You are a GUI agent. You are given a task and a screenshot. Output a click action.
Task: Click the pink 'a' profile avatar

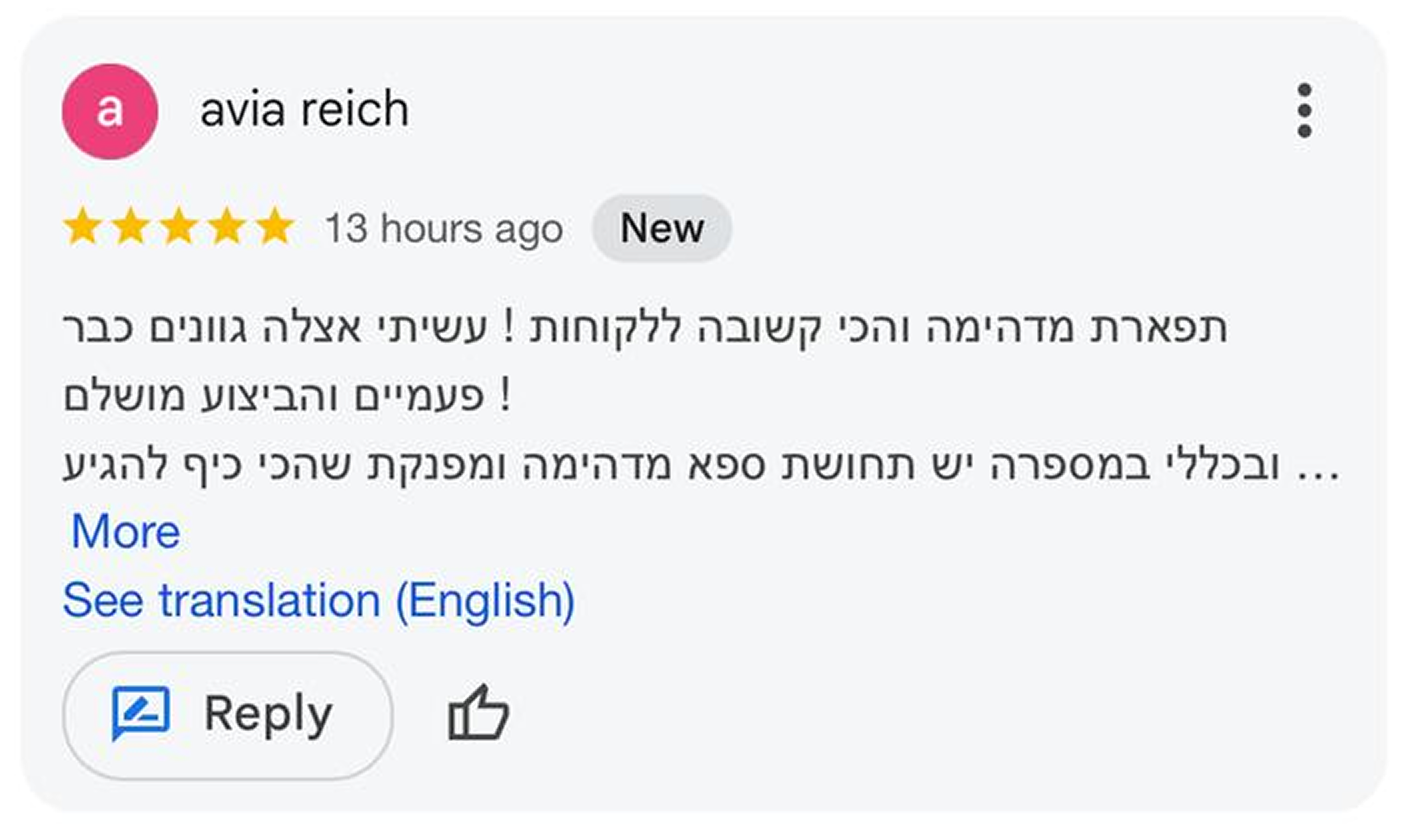(x=110, y=111)
